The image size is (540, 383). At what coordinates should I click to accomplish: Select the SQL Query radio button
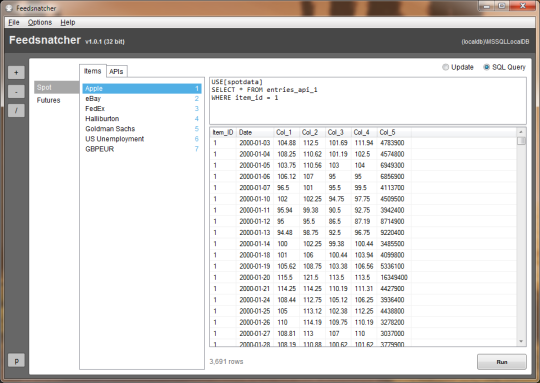click(x=486, y=67)
